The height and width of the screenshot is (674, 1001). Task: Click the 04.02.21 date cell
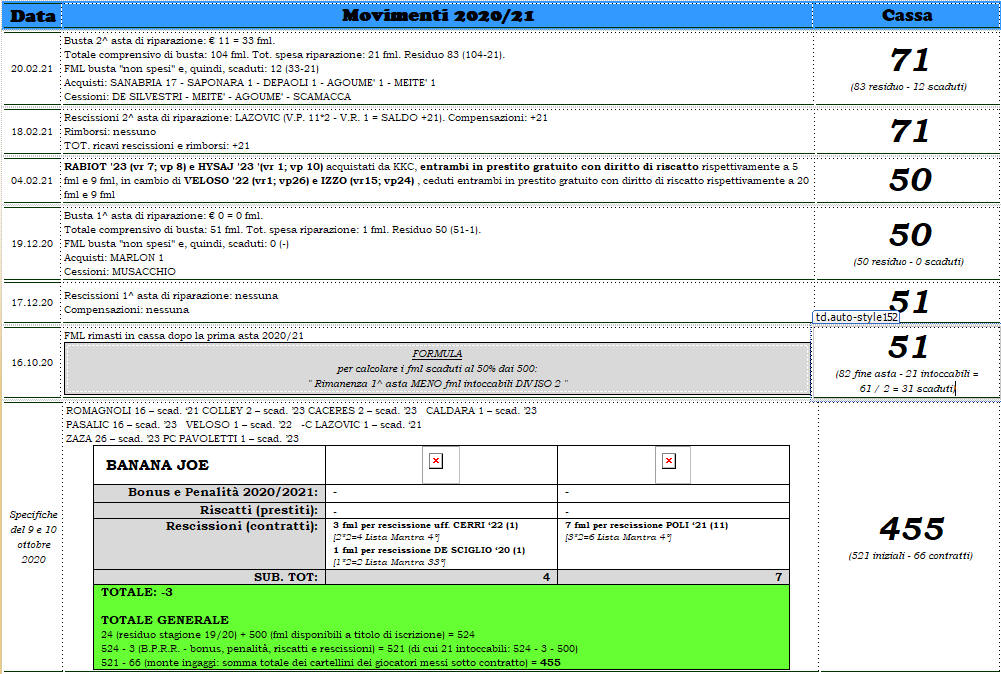click(x=32, y=181)
